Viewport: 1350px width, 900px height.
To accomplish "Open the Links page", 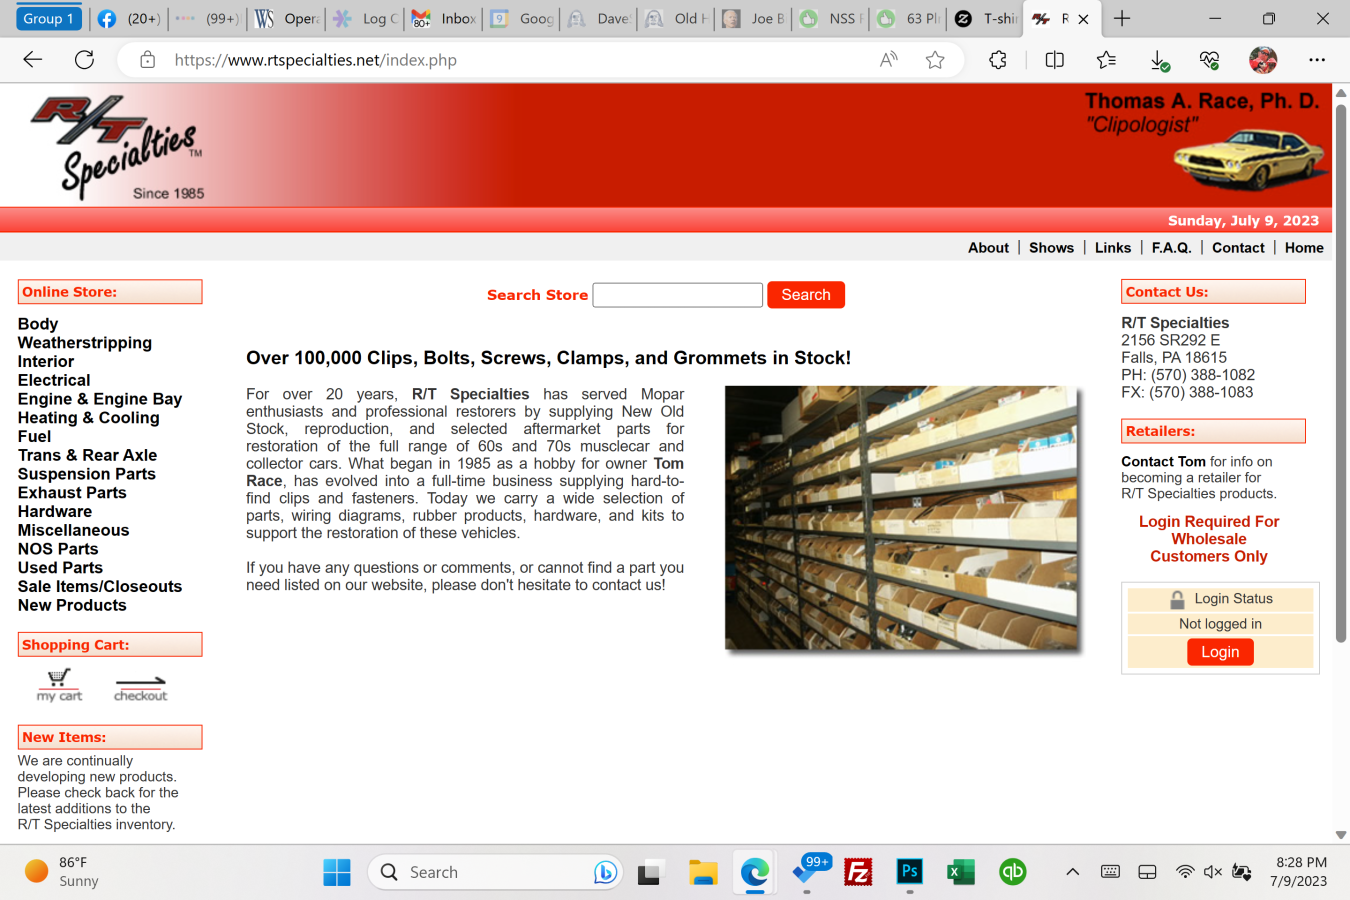I will [1113, 248].
